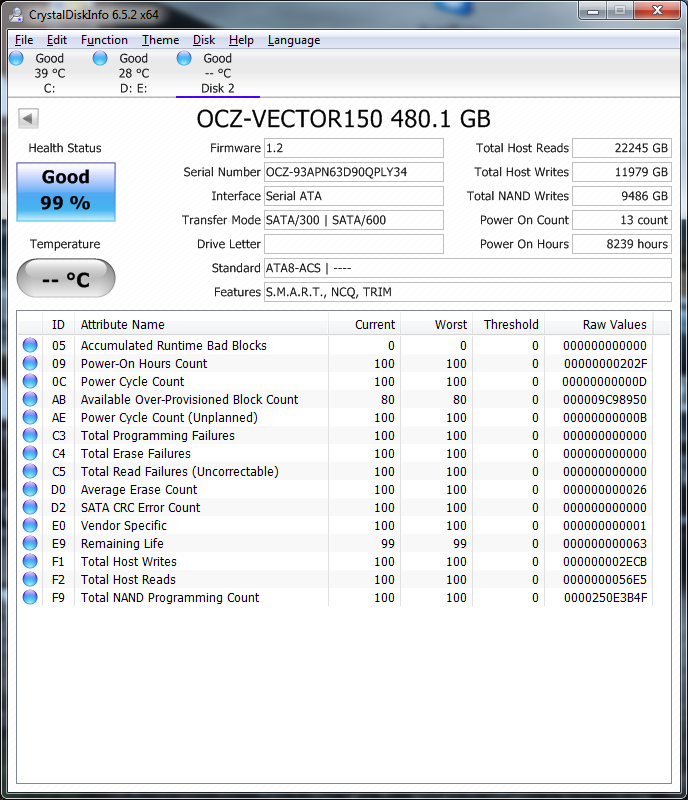Open the File menu

pos(24,40)
